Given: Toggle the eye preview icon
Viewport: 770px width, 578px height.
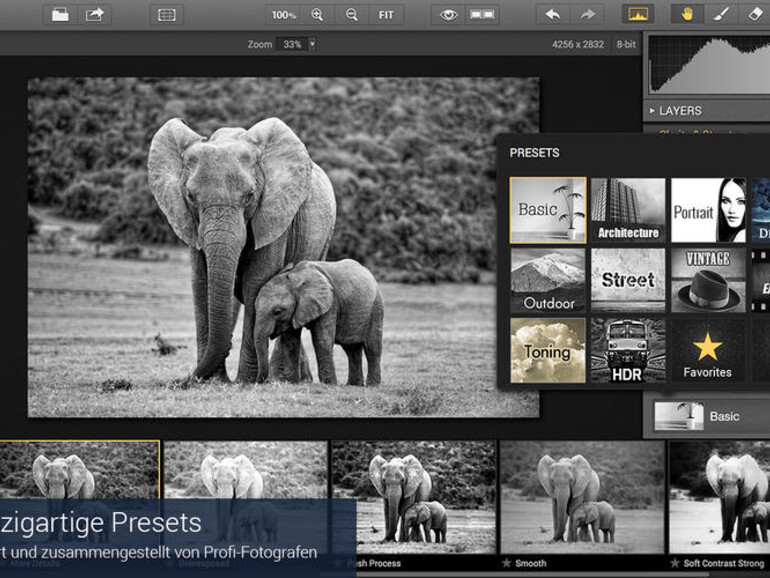Looking at the screenshot, I should 449,15.
